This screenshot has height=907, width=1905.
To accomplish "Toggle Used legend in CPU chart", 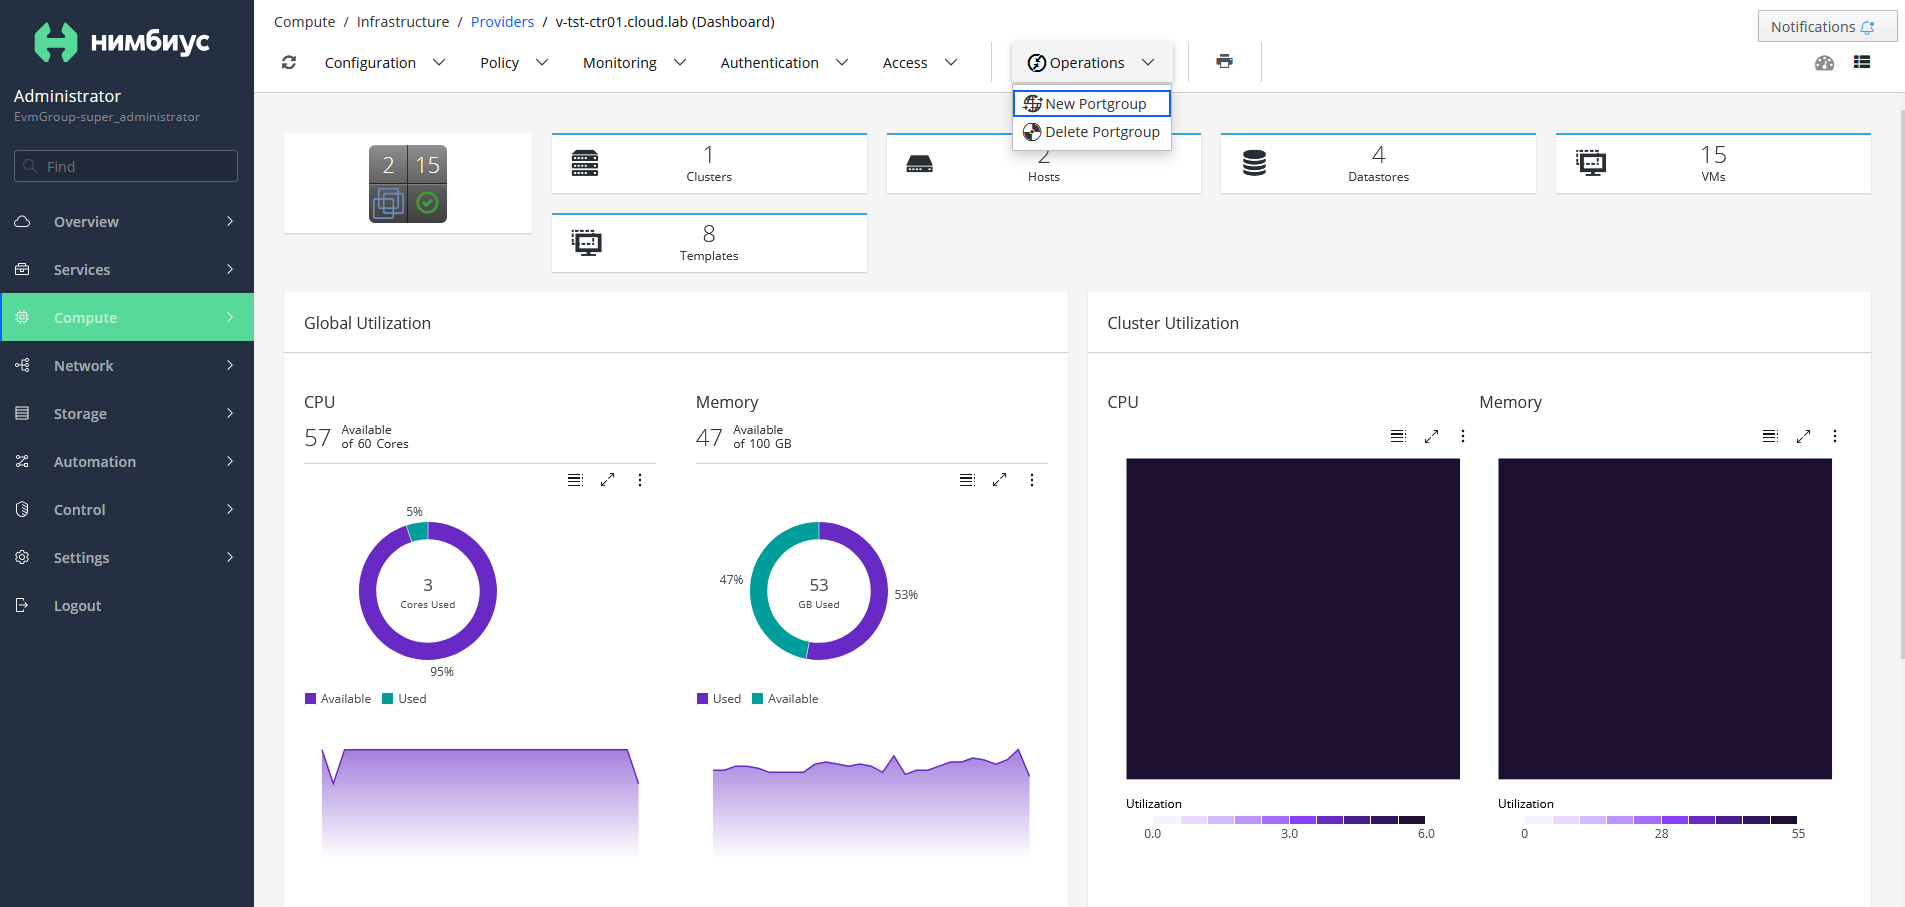I will click(404, 699).
